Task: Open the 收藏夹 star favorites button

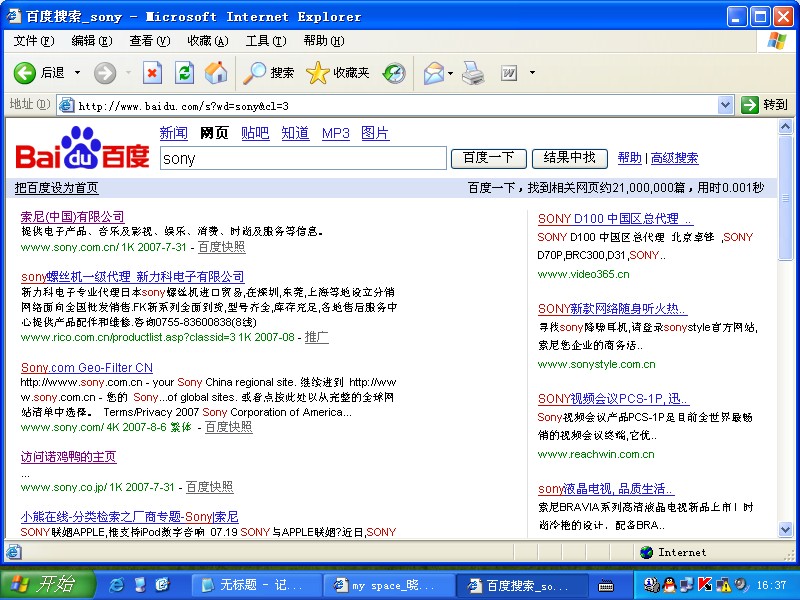Action: tap(338, 73)
